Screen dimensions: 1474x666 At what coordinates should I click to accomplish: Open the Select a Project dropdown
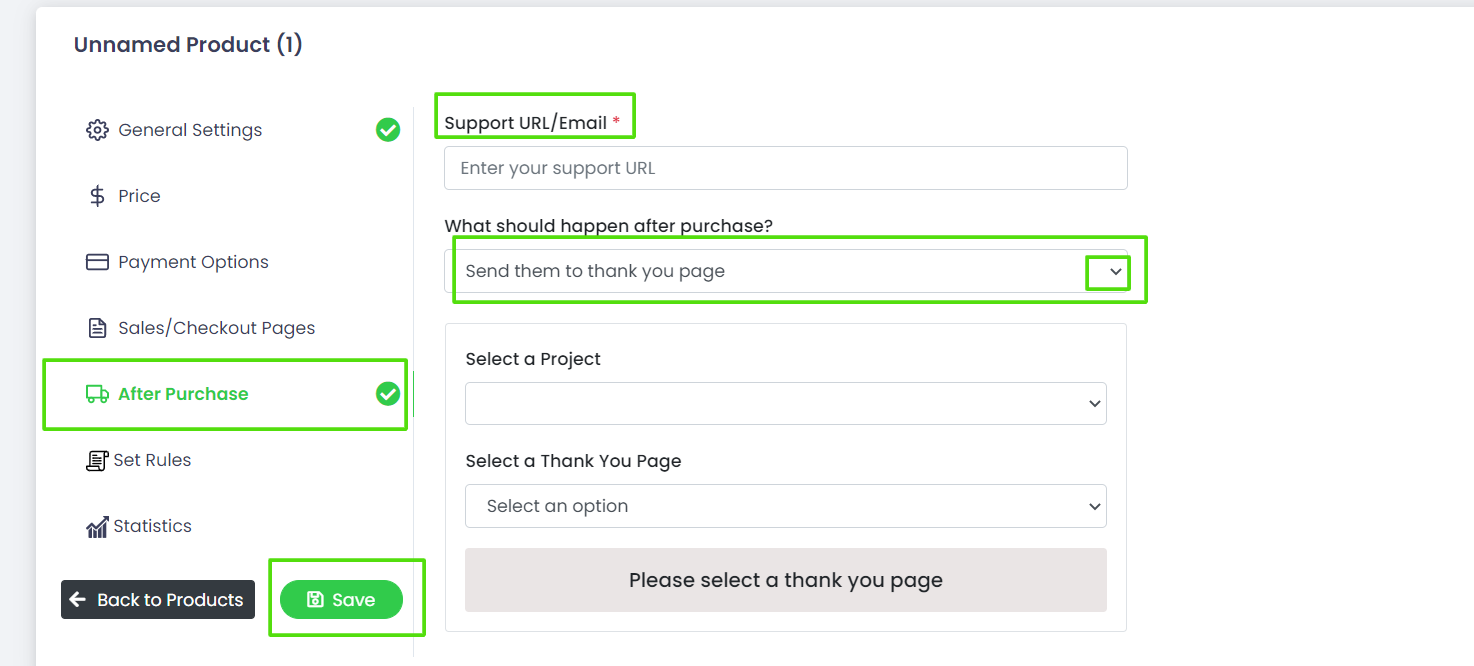pos(786,403)
